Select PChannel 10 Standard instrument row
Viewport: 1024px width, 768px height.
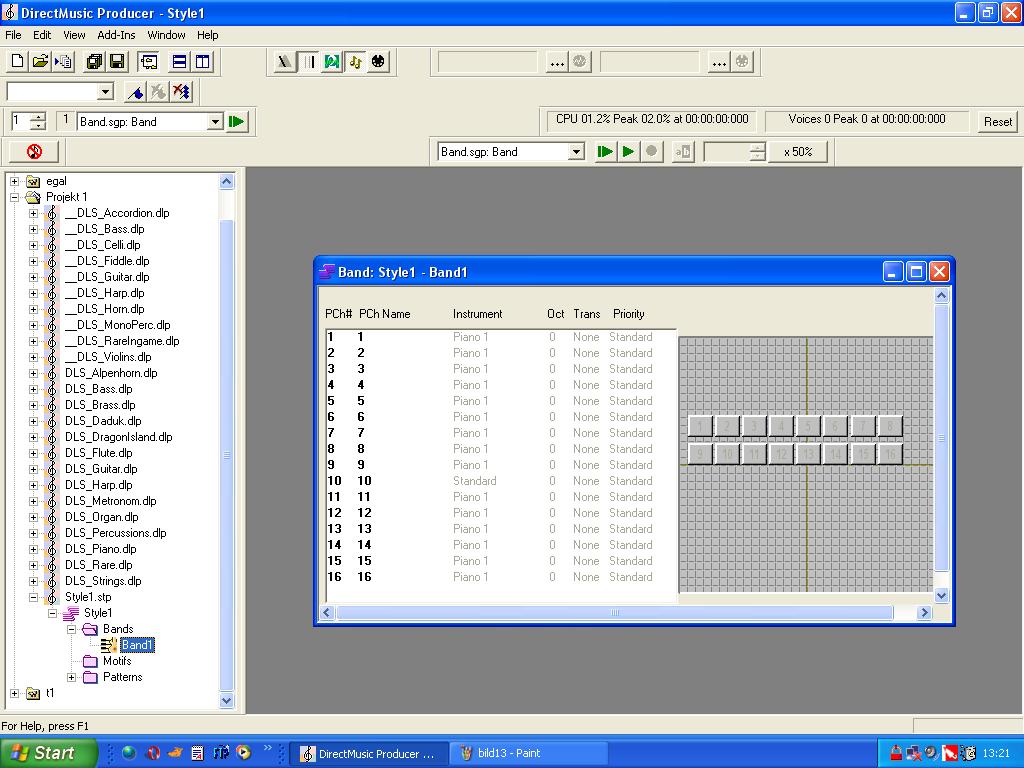point(474,481)
